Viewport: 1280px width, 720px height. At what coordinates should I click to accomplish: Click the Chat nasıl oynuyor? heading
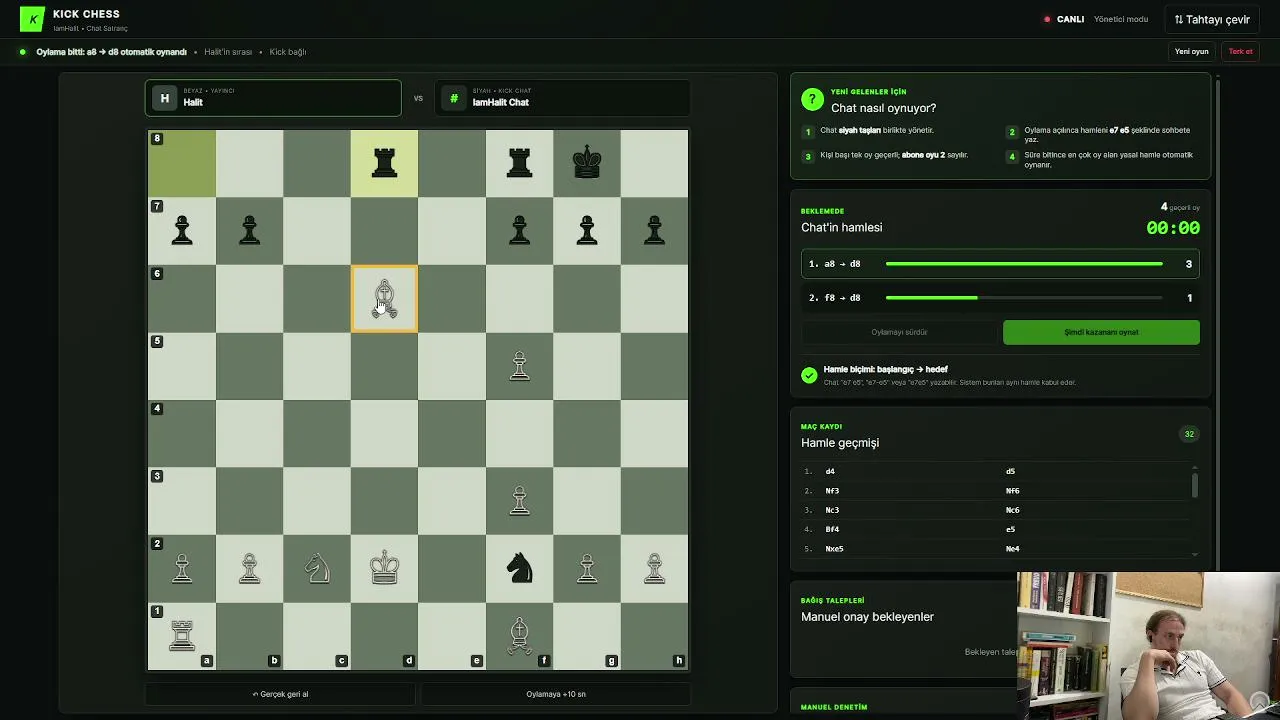tap(883, 108)
